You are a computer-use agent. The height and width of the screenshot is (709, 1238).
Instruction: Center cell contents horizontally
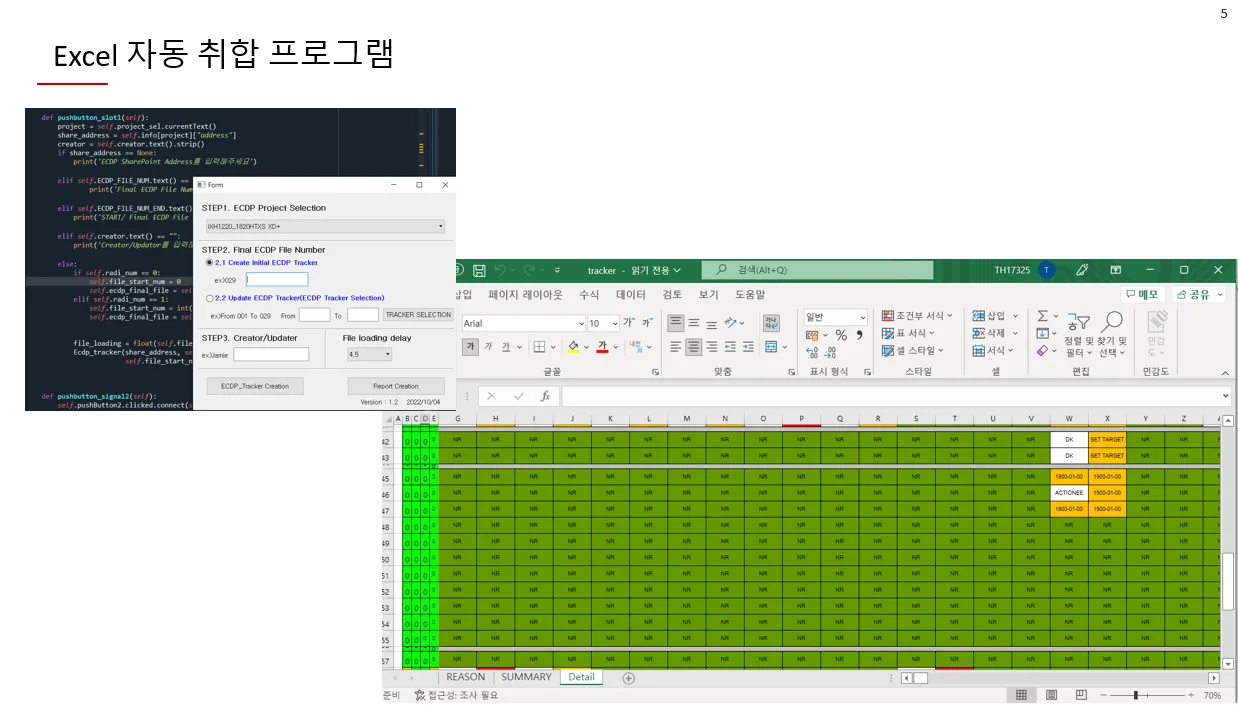coord(693,346)
